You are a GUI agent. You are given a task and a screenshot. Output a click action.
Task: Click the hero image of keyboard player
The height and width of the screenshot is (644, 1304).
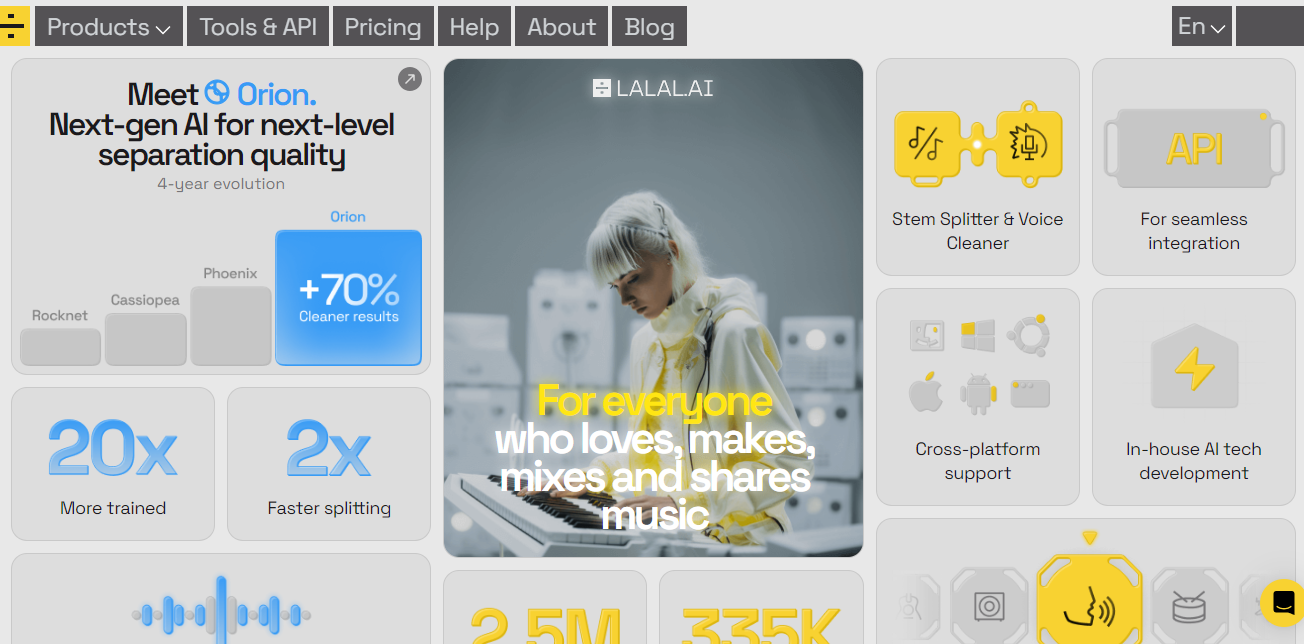(653, 307)
